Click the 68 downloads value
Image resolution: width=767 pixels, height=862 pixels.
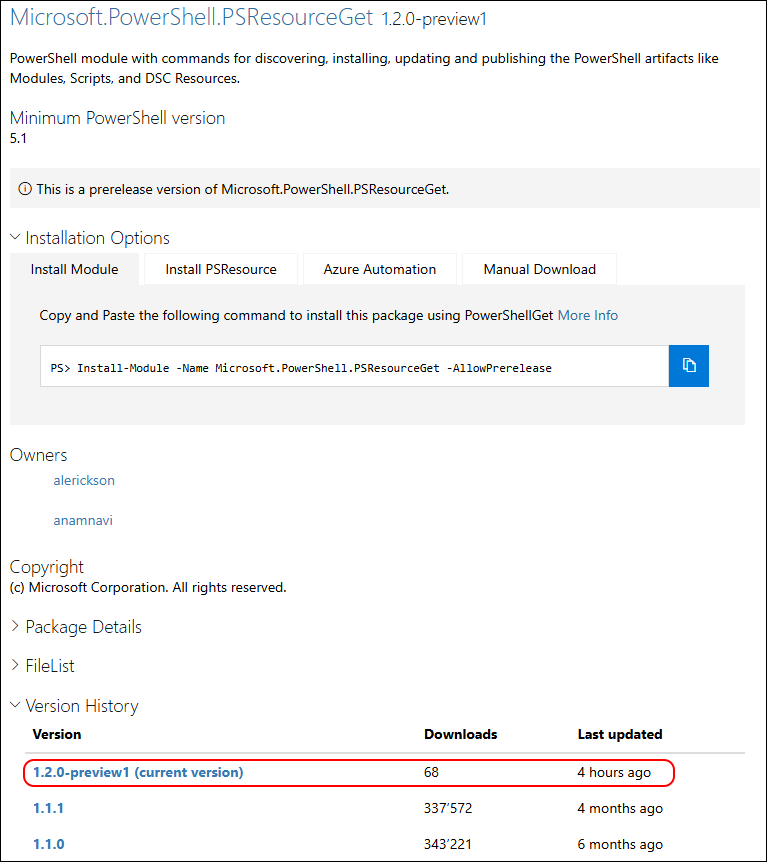tap(432, 772)
